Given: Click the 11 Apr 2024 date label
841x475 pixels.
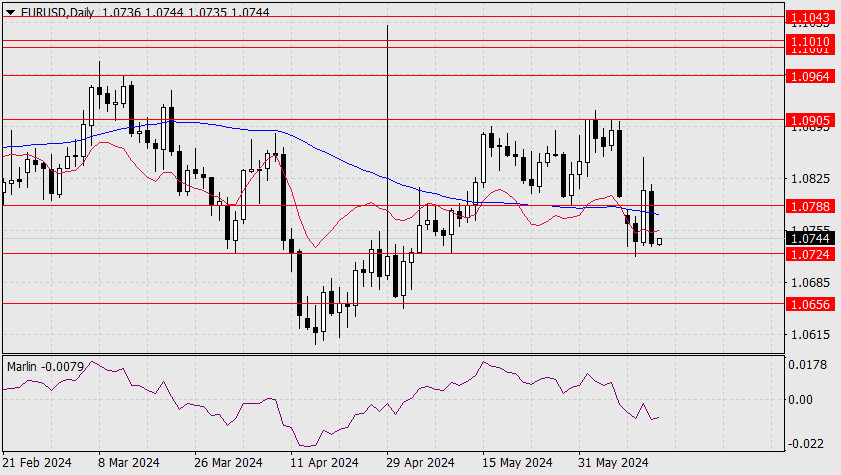Looking at the screenshot, I should point(324,462).
